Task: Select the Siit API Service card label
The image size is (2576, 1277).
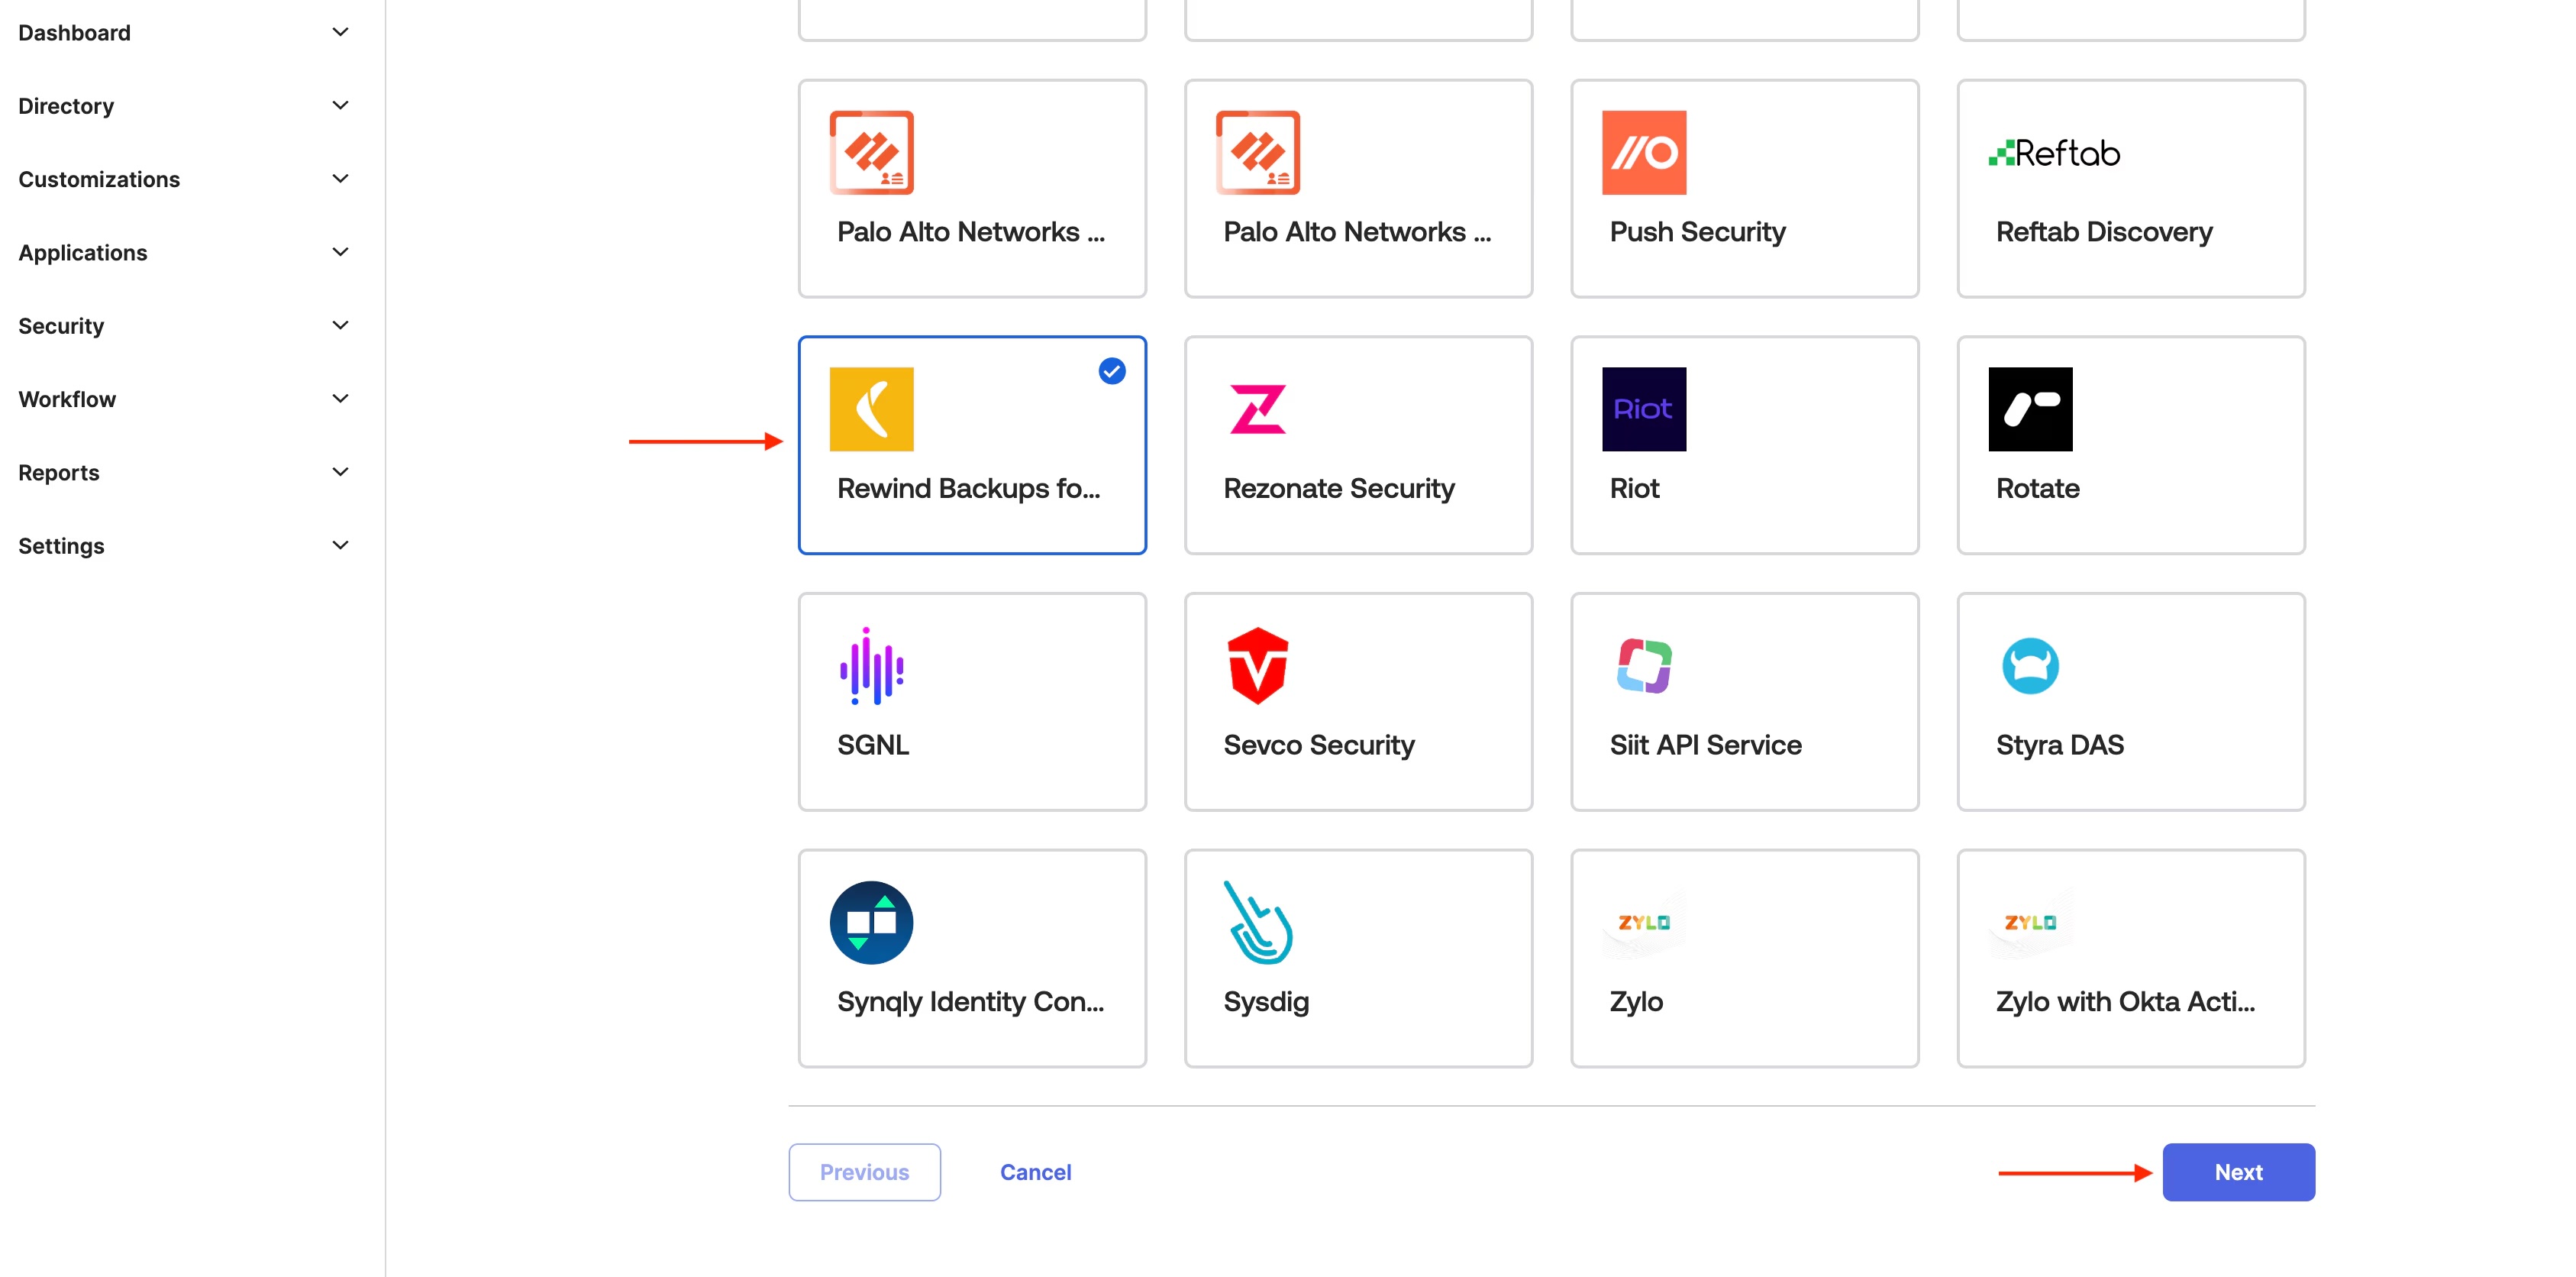Action: click(1706, 745)
